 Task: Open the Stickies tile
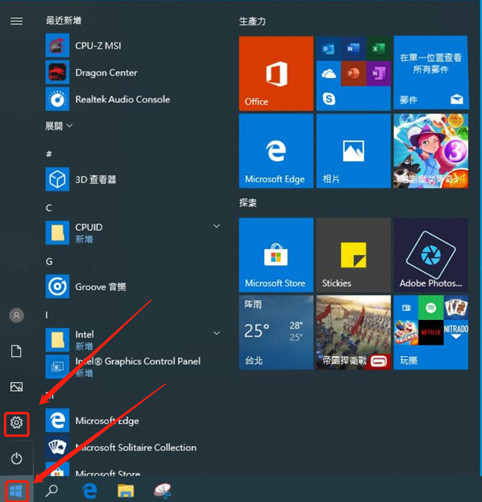pyautogui.click(x=353, y=255)
